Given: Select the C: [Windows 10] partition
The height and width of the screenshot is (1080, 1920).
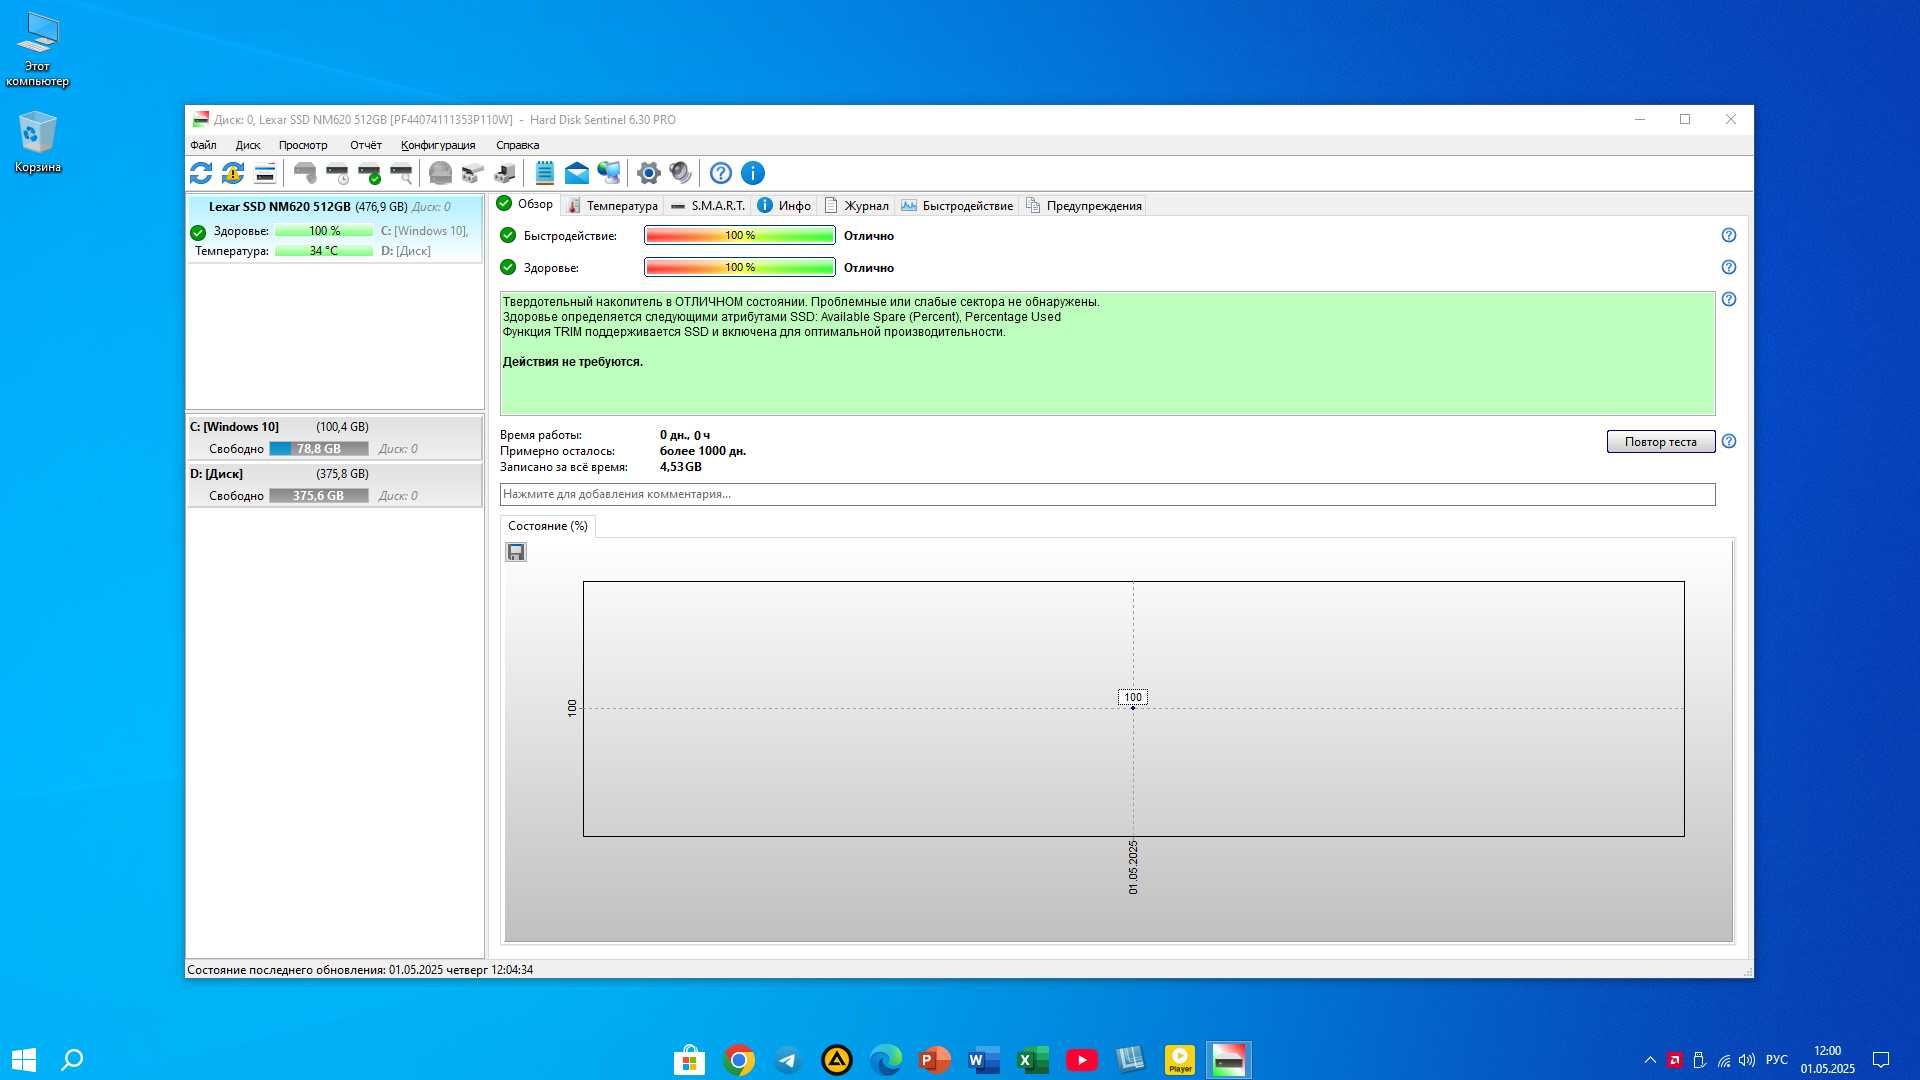Looking at the screenshot, I should 334,438.
